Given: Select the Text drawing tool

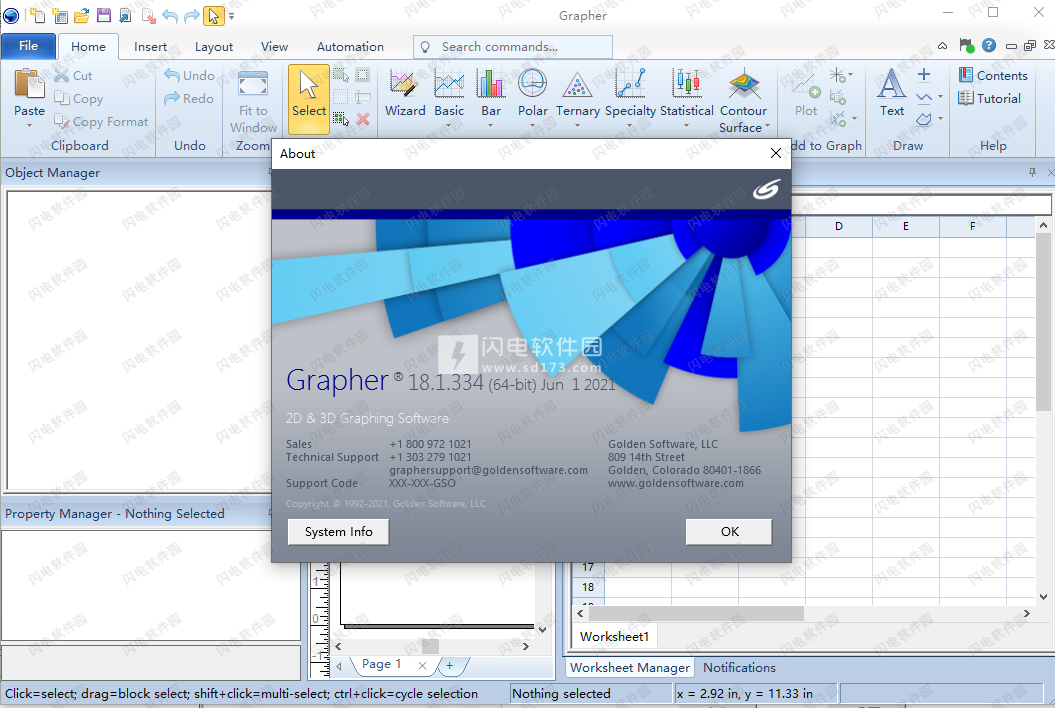Looking at the screenshot, I should 892,93.
